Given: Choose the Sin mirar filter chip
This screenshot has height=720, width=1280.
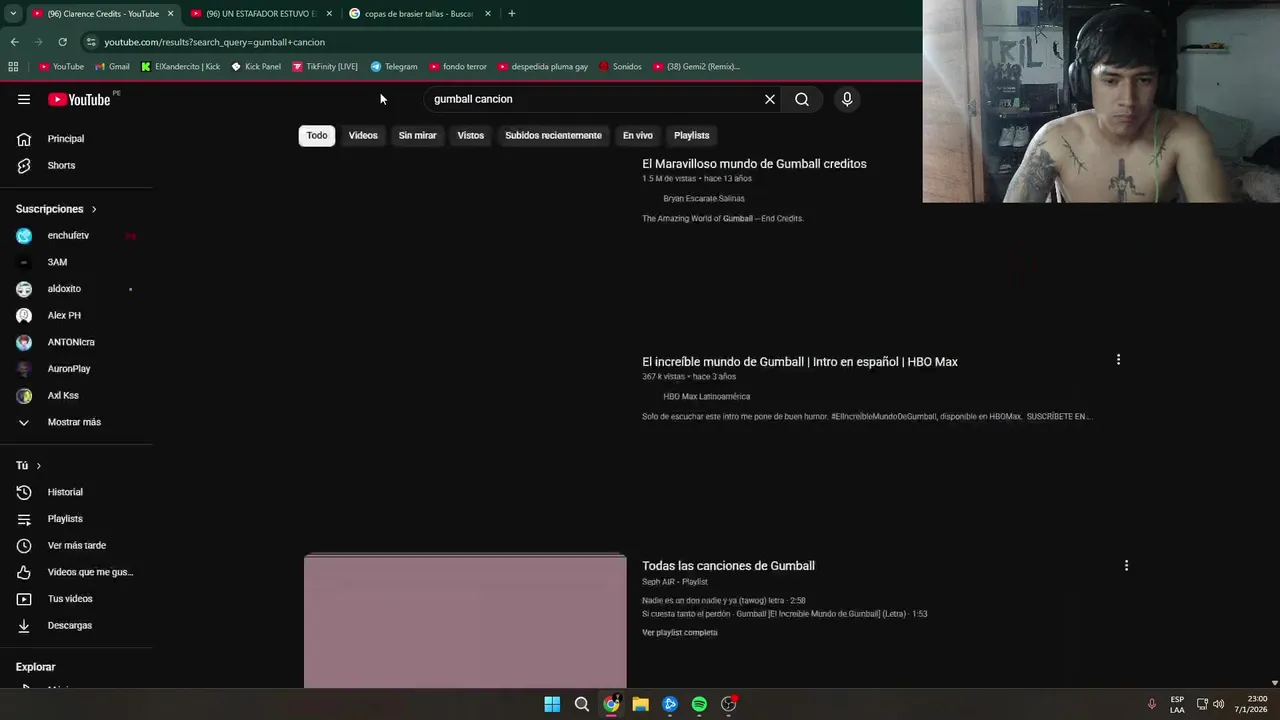Looking at the screenshot, I should coord(417,135).
